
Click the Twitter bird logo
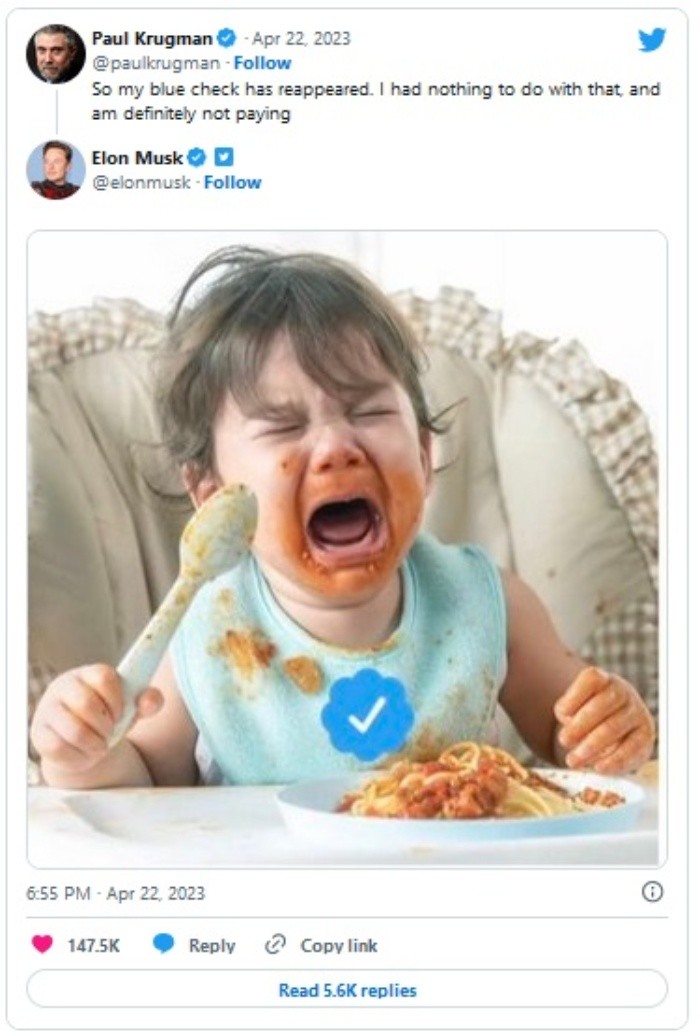652,39
